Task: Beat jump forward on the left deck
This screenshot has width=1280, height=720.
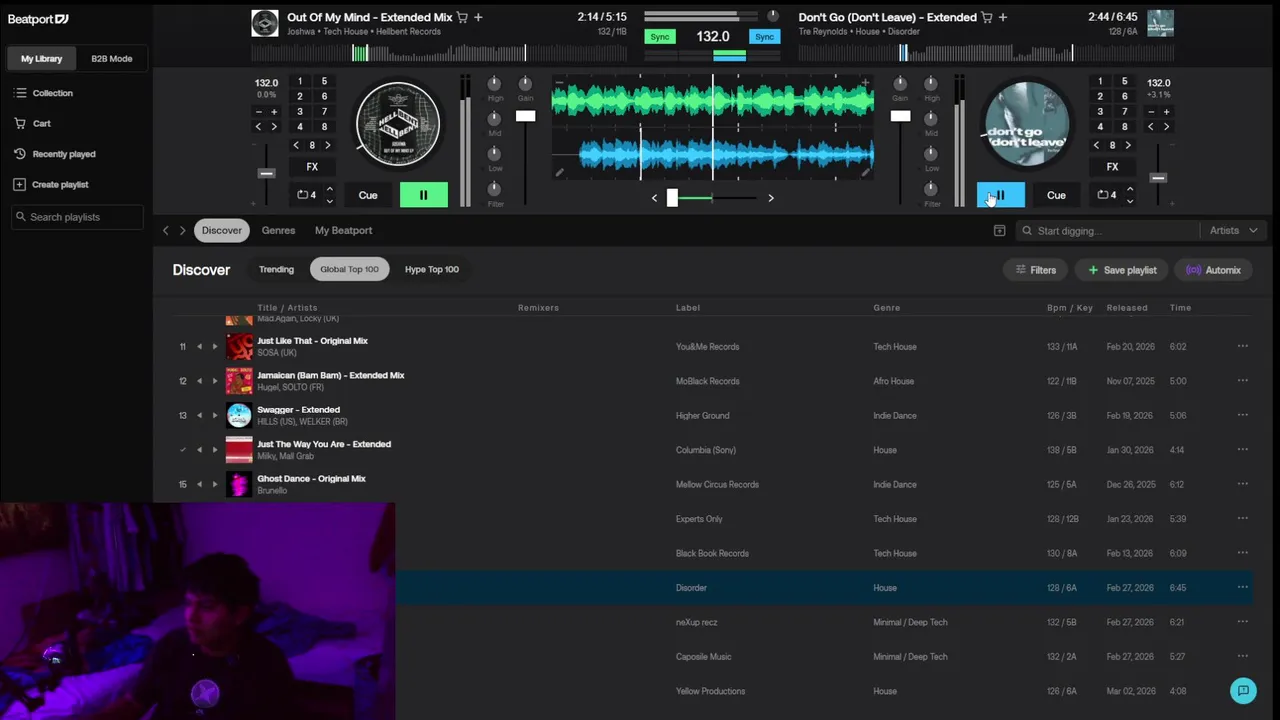Action: [328, 146]
